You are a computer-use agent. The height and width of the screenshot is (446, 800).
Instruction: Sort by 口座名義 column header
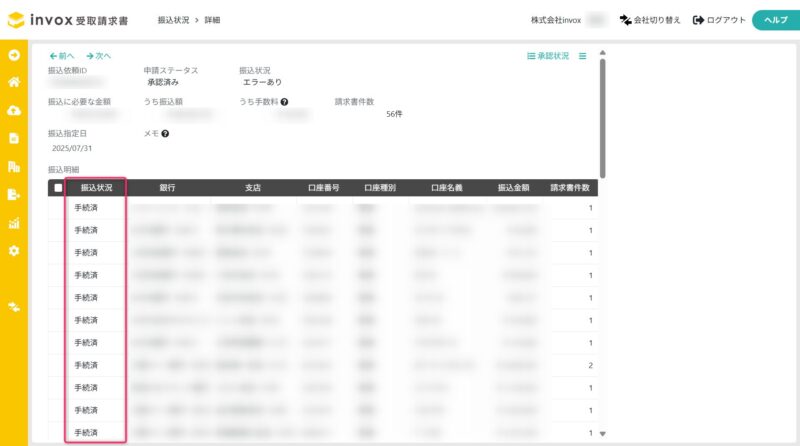coord(447,188)
